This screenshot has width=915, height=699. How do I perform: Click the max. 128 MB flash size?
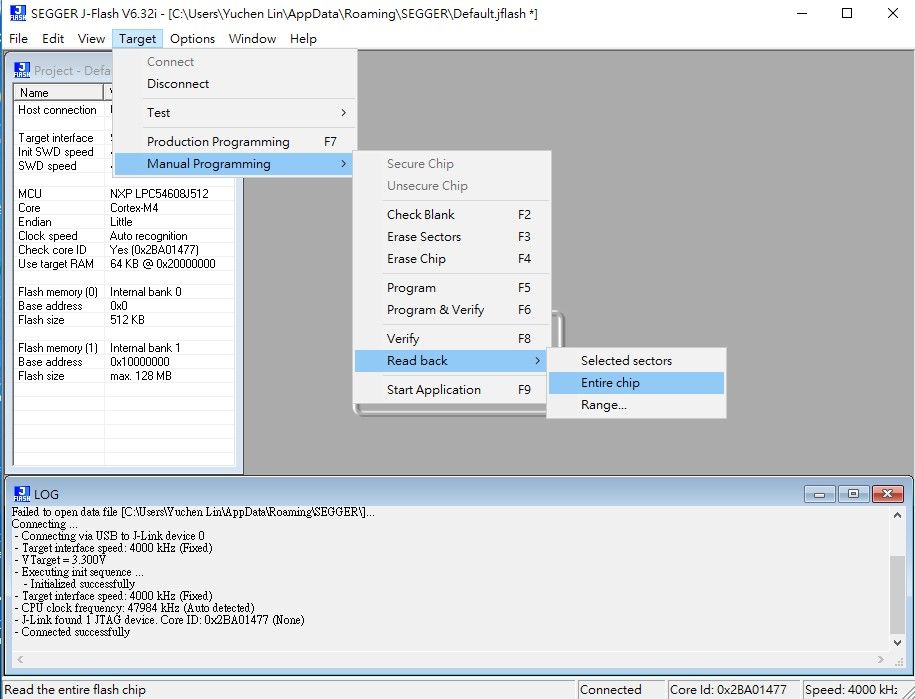tap(141, 376)
